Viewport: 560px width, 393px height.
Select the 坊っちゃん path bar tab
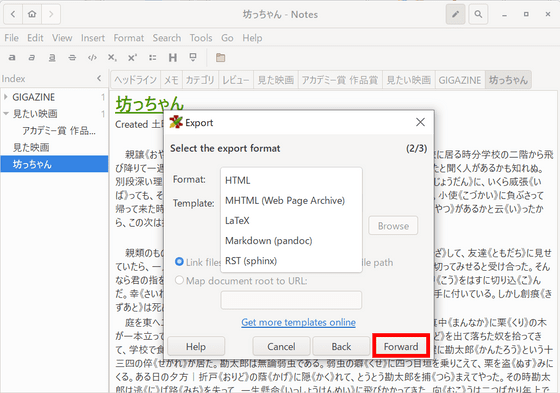(x=508, y=80)
